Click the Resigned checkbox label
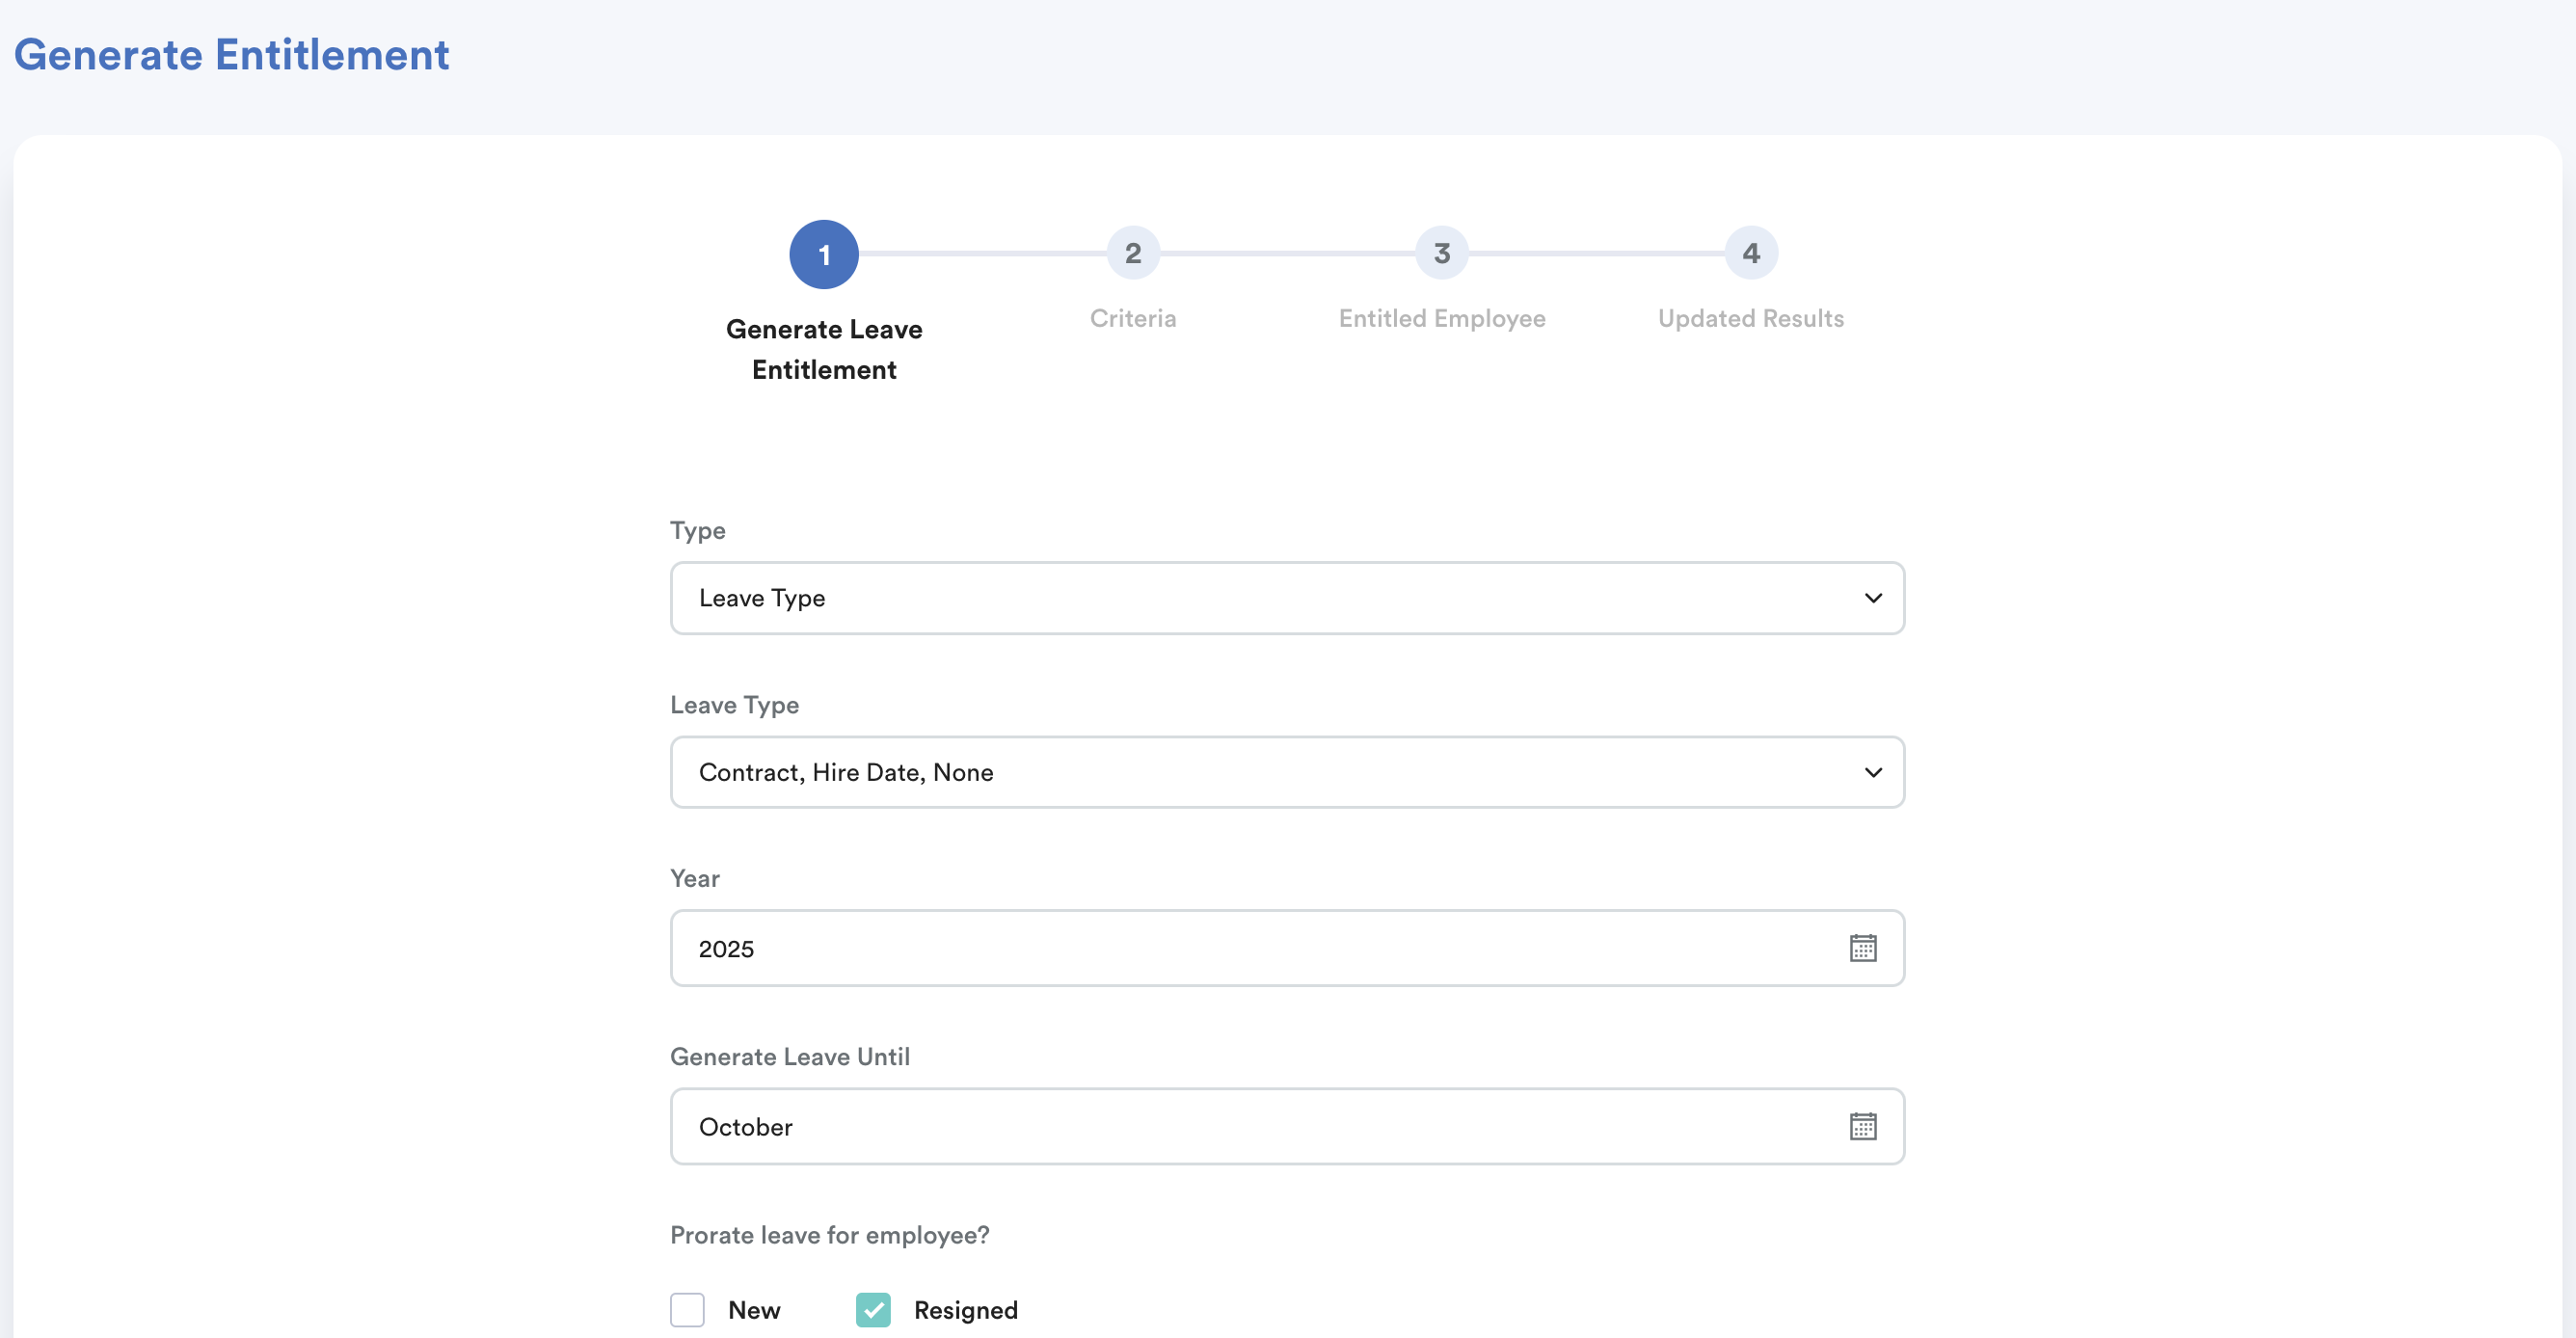Image resolution: width=2576 pixels, height=1338 pixels. (965, 1310)
